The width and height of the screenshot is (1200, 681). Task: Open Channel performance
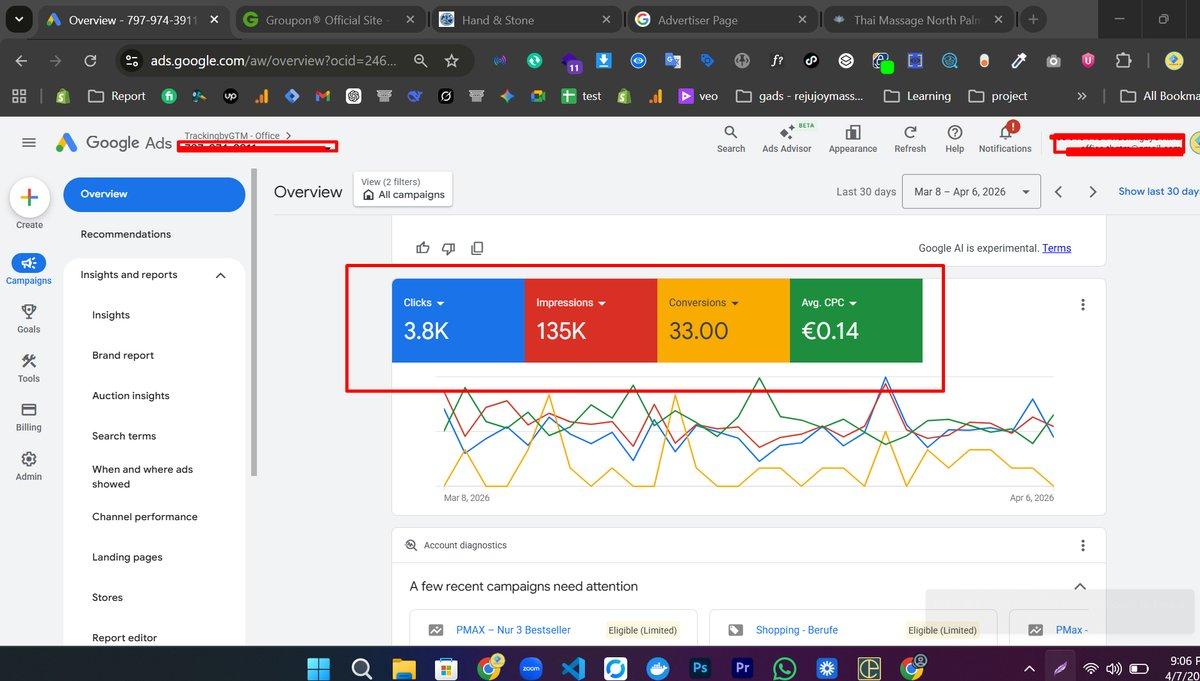pos(145,517)
